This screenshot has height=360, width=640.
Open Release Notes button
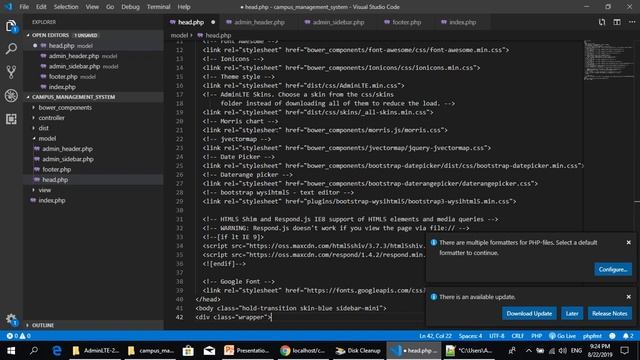click(609, 313)
